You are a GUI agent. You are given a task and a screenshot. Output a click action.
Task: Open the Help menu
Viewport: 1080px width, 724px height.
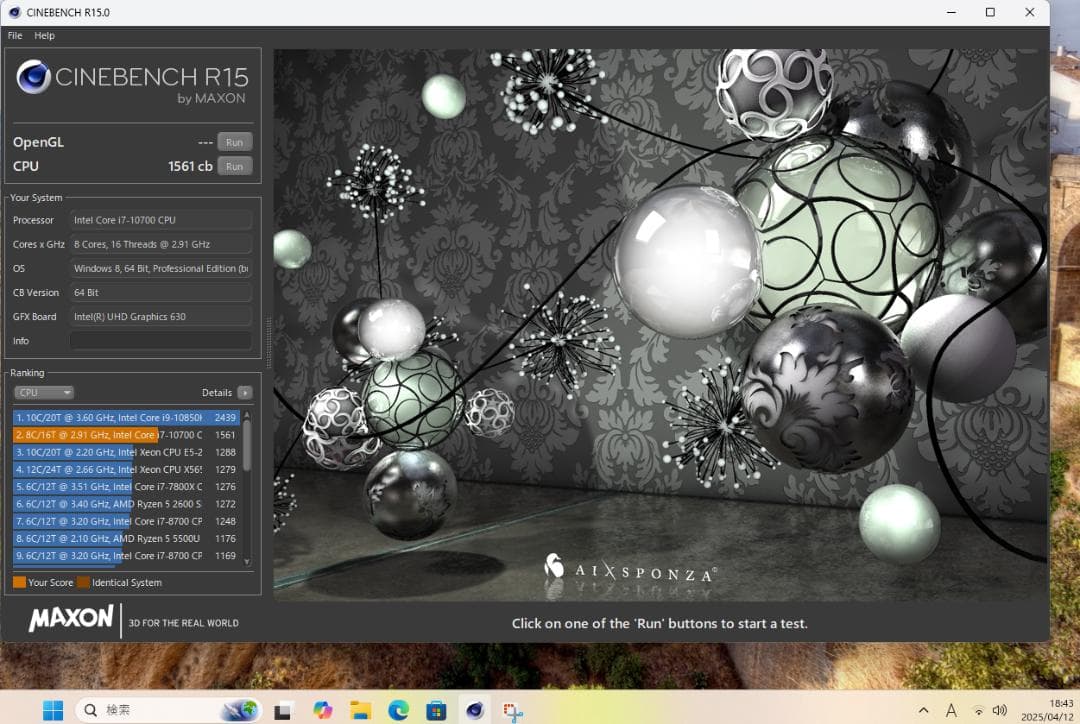(x=44, y=36)
